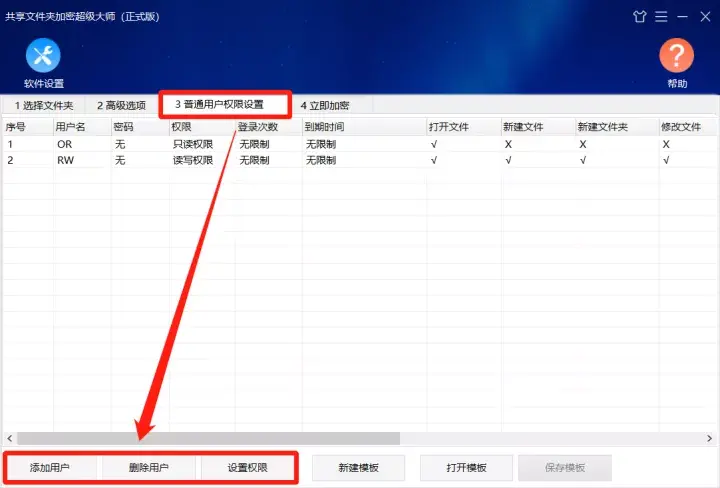Click 无 password cell in RW row
Image resolution: width=720 pixels, height=488 pixels.
[120, 160]
